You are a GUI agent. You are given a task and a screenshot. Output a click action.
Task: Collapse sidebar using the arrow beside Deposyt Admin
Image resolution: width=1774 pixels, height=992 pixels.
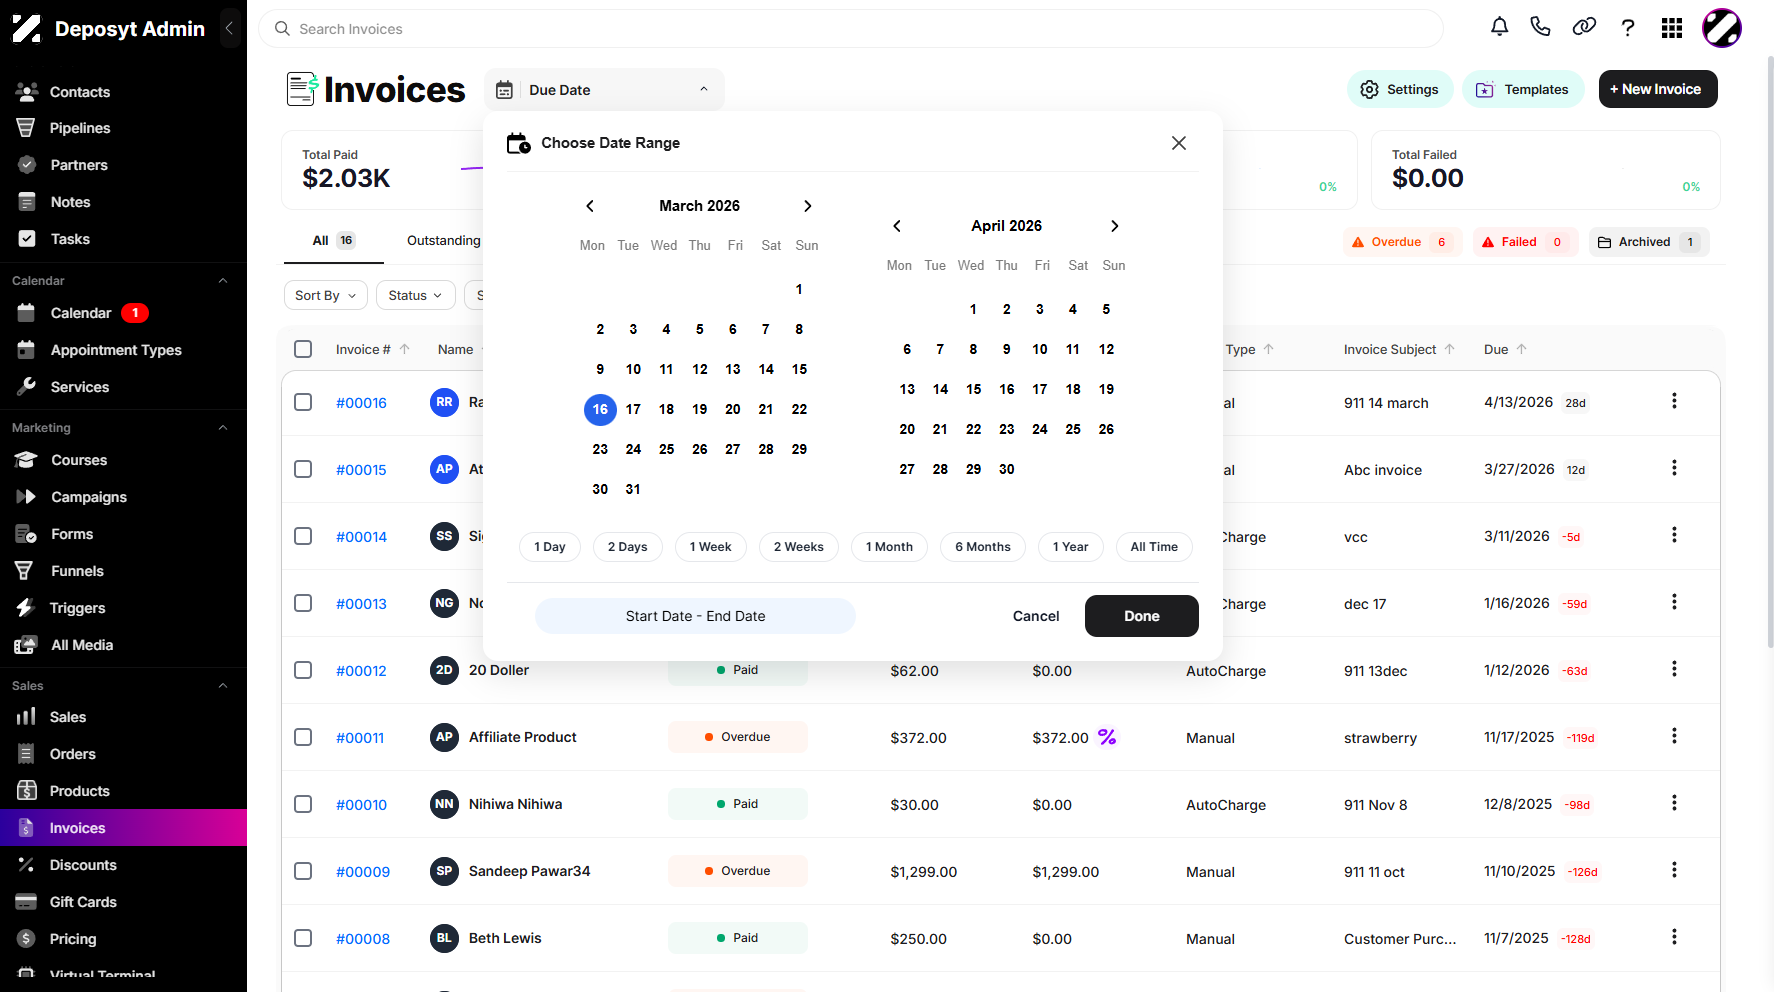pyautogui.click(x=230, y=28)
